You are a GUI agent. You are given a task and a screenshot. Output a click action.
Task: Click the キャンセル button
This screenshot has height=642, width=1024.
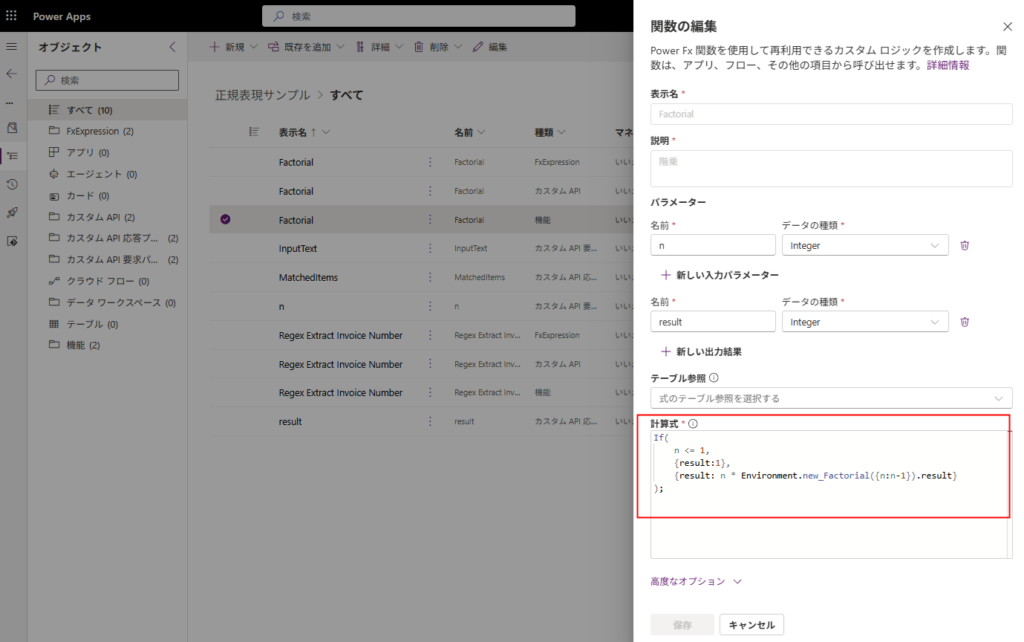point(751,625)
